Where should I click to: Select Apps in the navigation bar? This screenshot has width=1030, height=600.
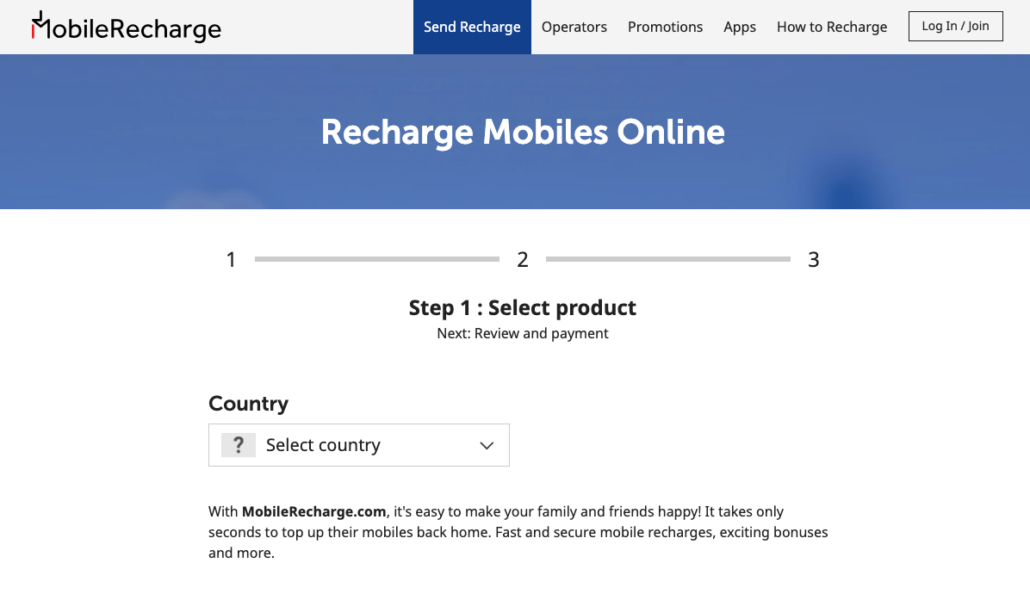[x=740, y=27]
